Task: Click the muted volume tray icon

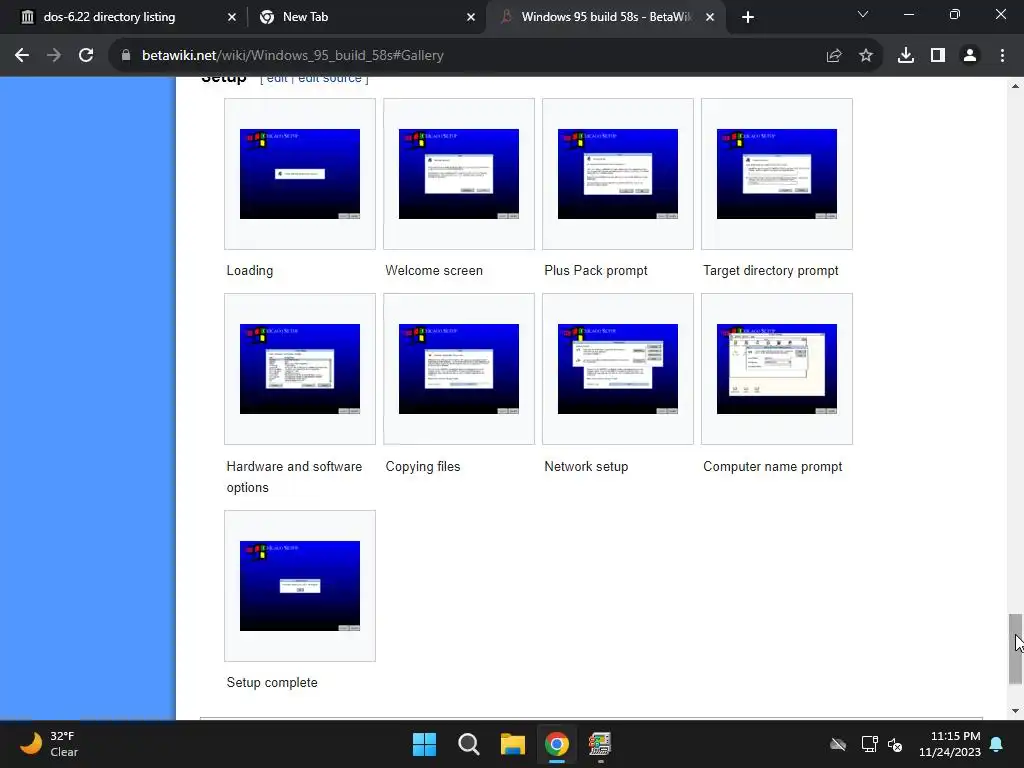Action: point(895,744)
